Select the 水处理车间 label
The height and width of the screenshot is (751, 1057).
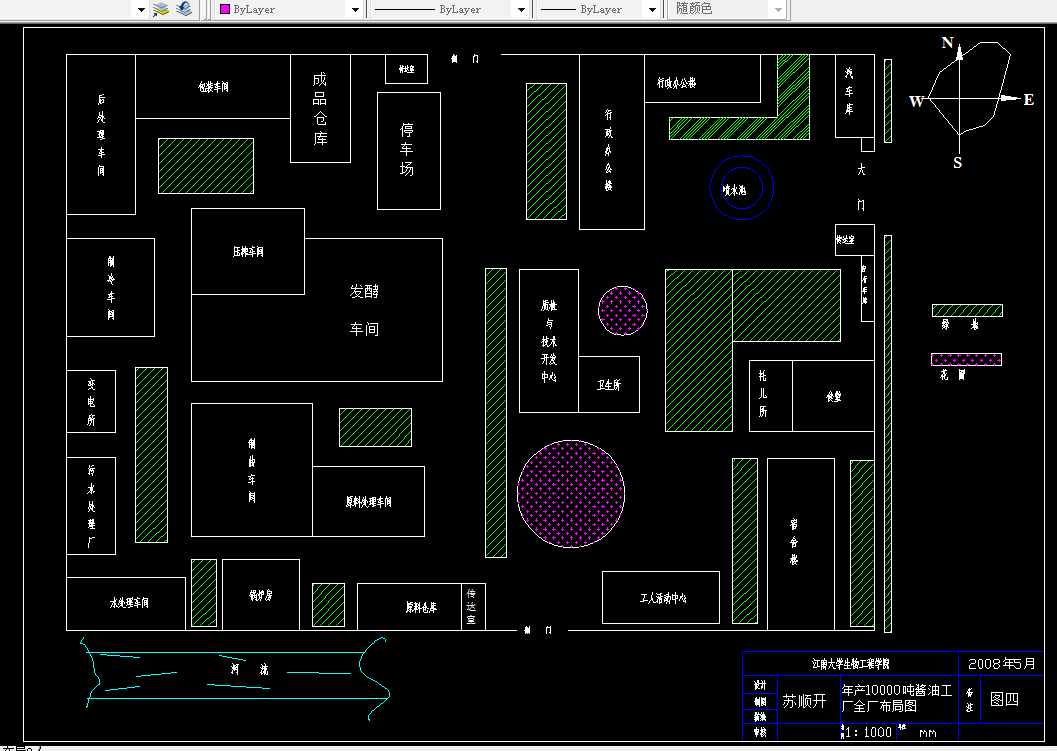point(129,603)
